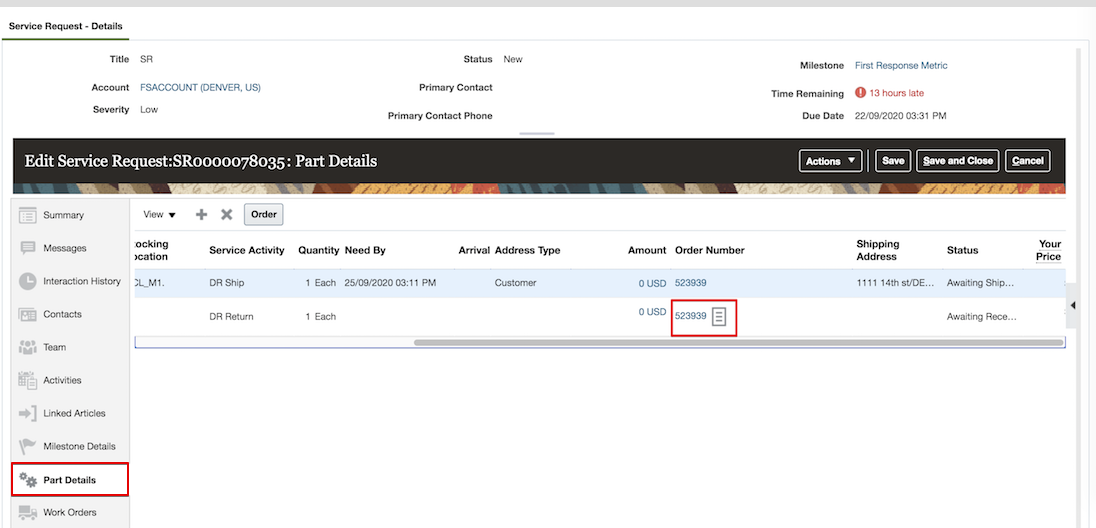
Task: Click the add row plus icon
Action: coord(201,214)
